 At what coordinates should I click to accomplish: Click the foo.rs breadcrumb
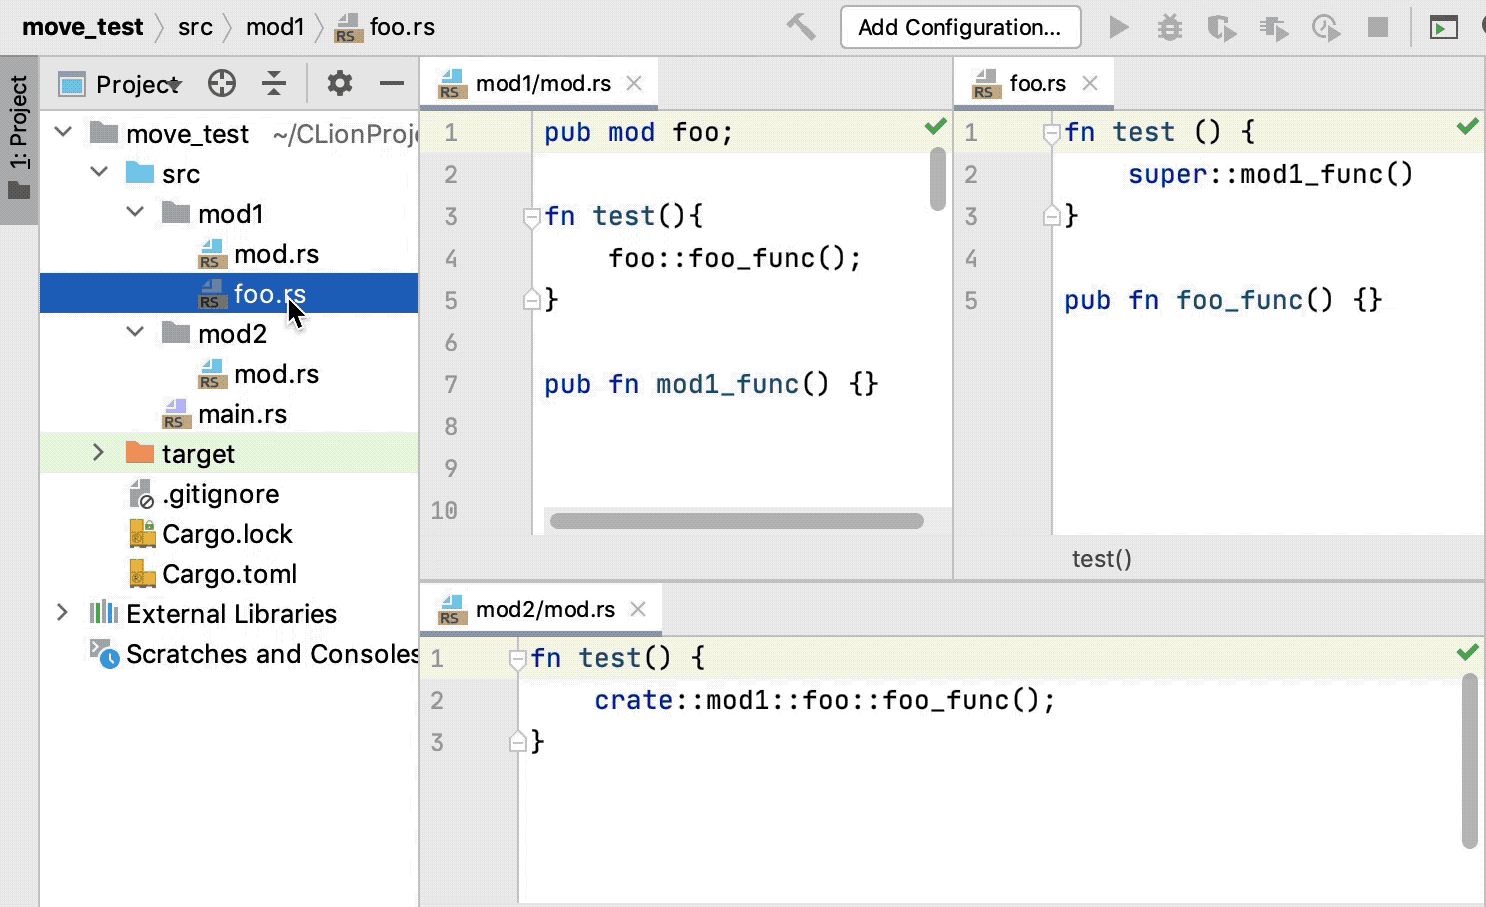click(386, 27)
